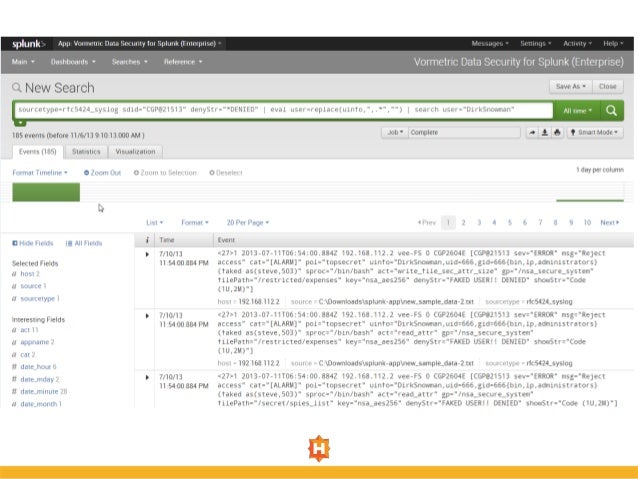Click the date_month interesting field
Image resolution: width=638 pixels, height=479 pixels.
[x=41, y=404]
